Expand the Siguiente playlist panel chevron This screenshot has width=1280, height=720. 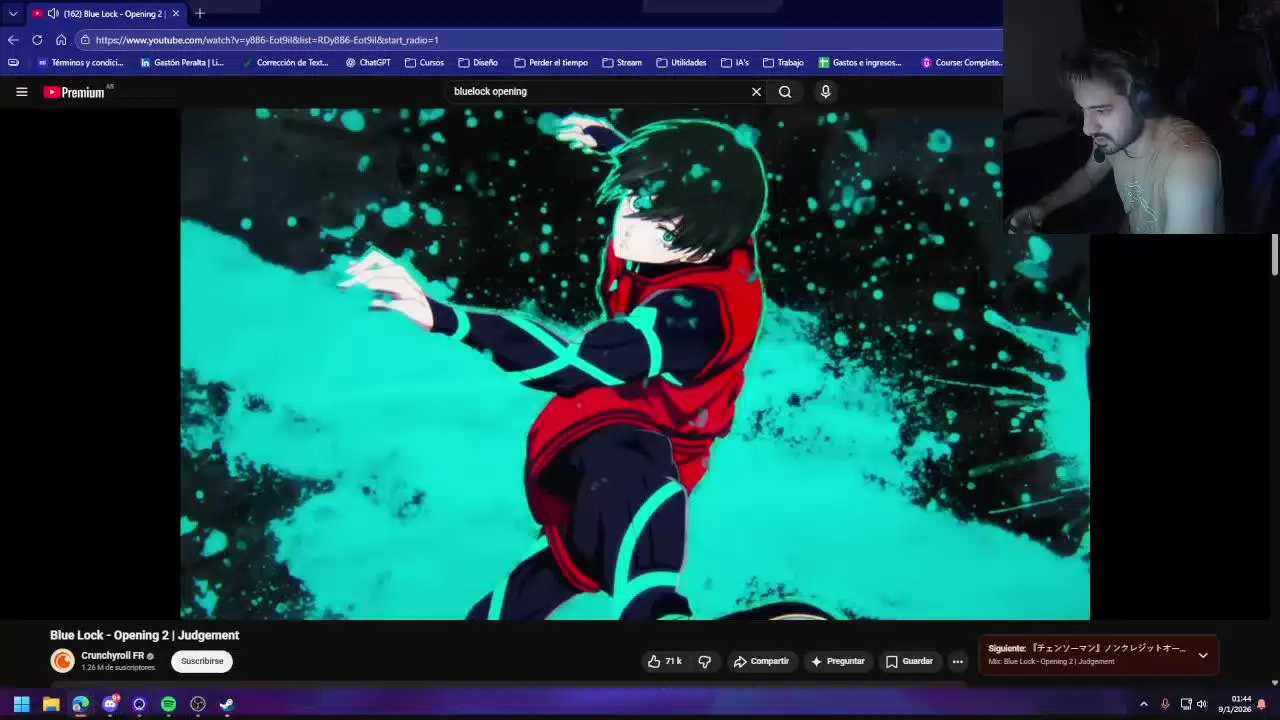click(1203, 655)
